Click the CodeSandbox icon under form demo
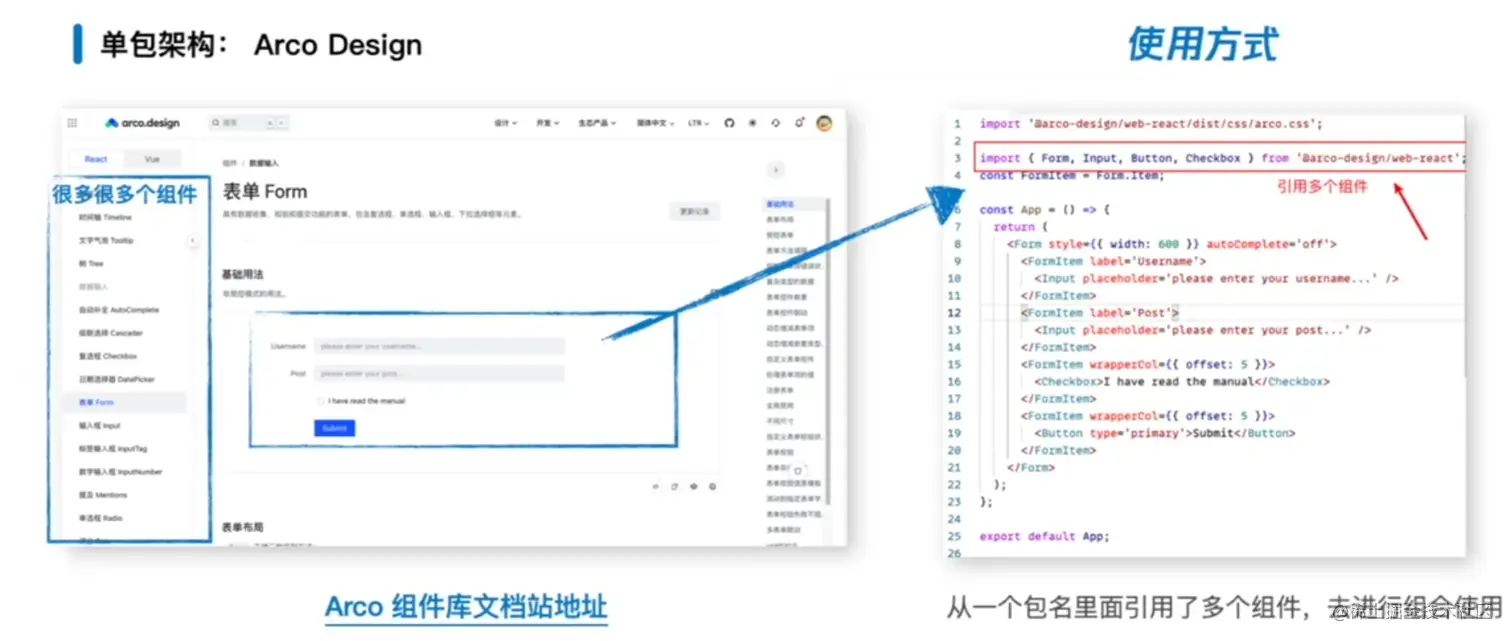Screen dimensions: 1512x641 [x=713, y=486]
